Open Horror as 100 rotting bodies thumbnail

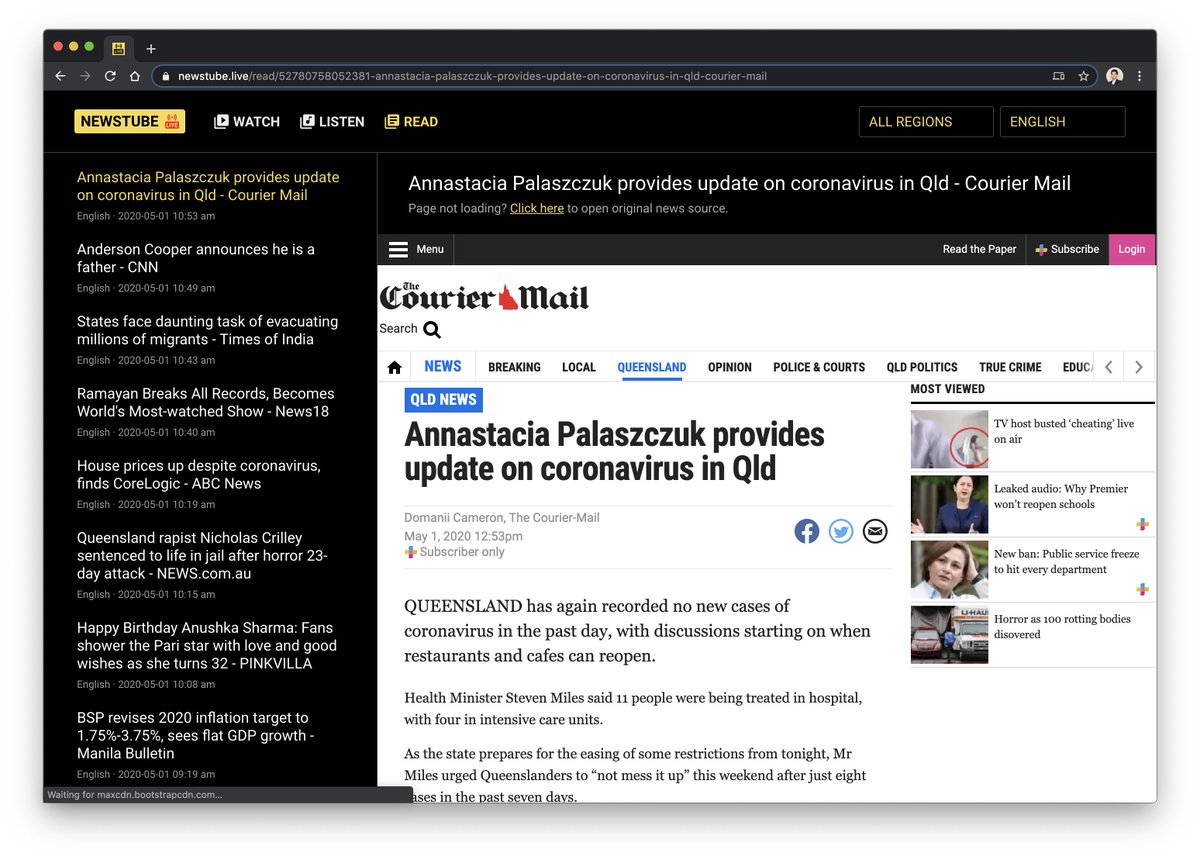tap(949, 634)
